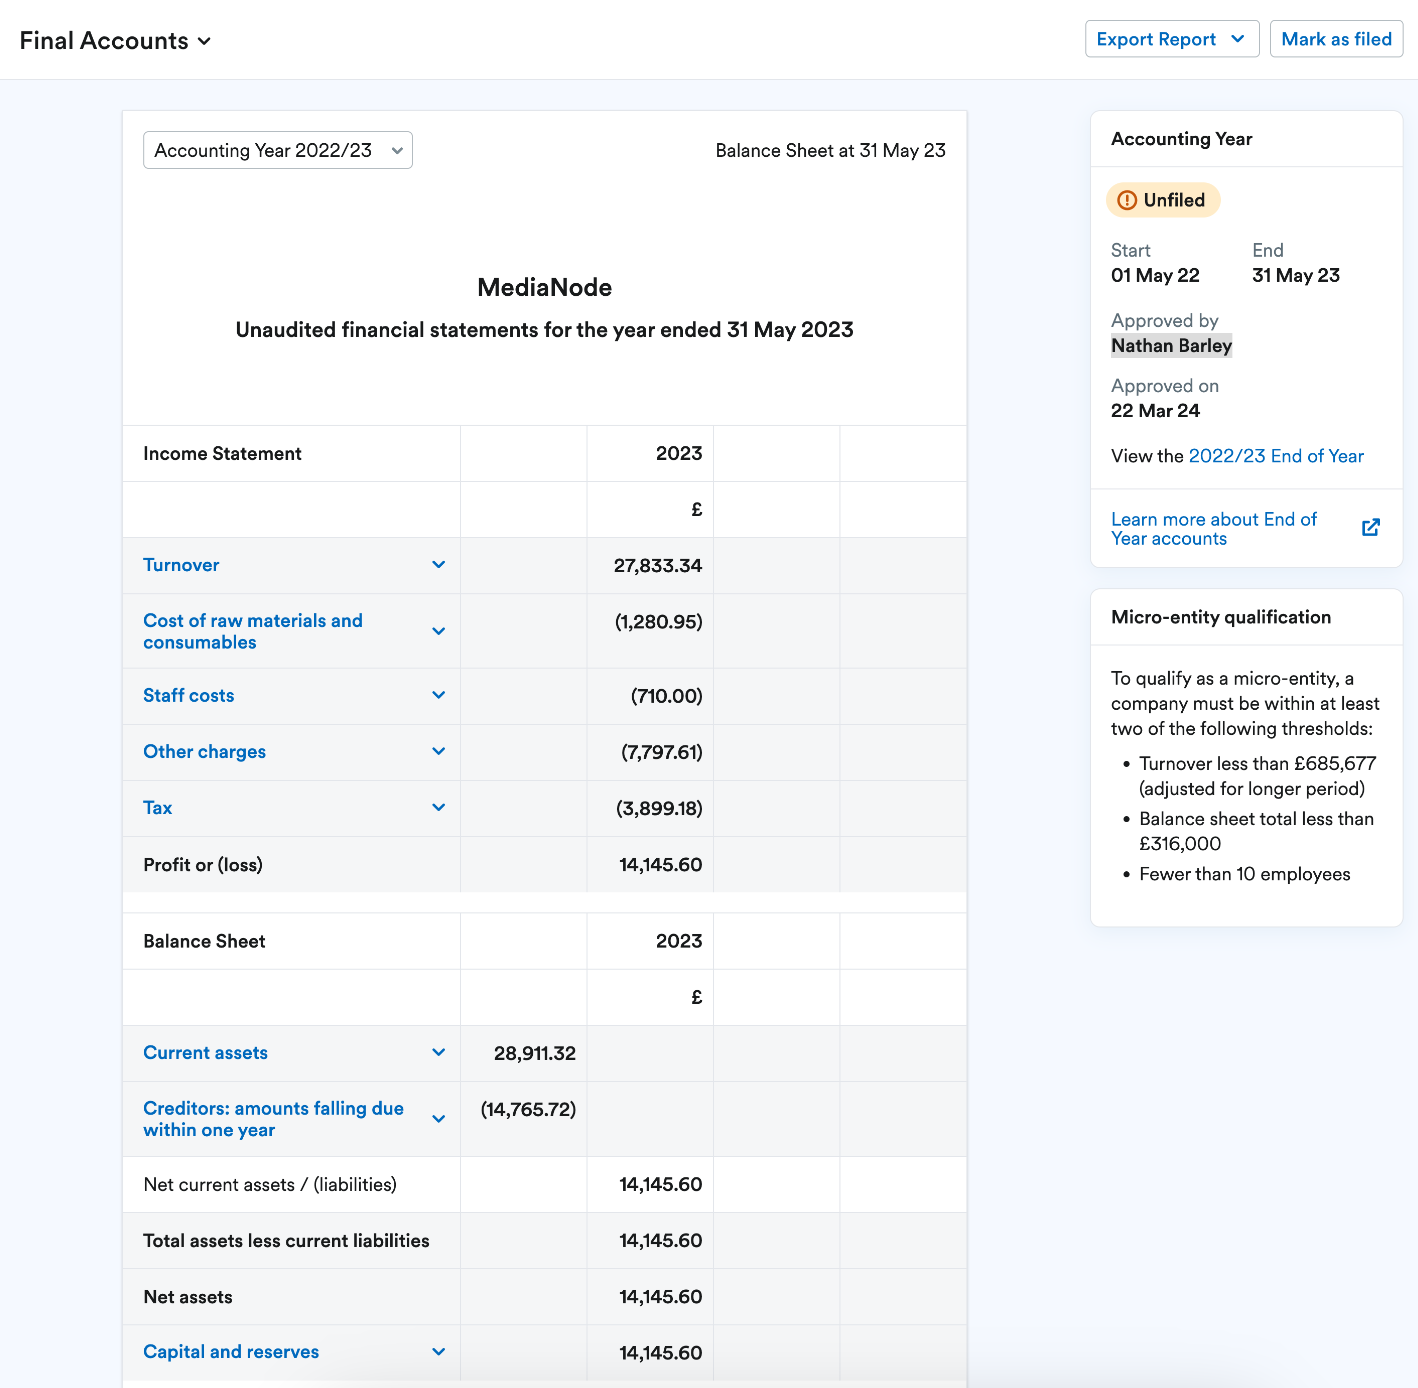Image resolution: width=1418 pixels, height=1388 pixels.
Task: Click the Unfiled status warning icon
Action: click(1128, 200)
